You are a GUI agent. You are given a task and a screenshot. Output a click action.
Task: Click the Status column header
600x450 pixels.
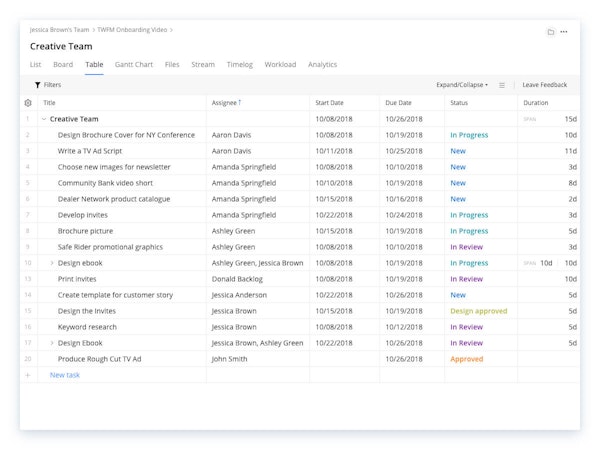pos(459,103)
